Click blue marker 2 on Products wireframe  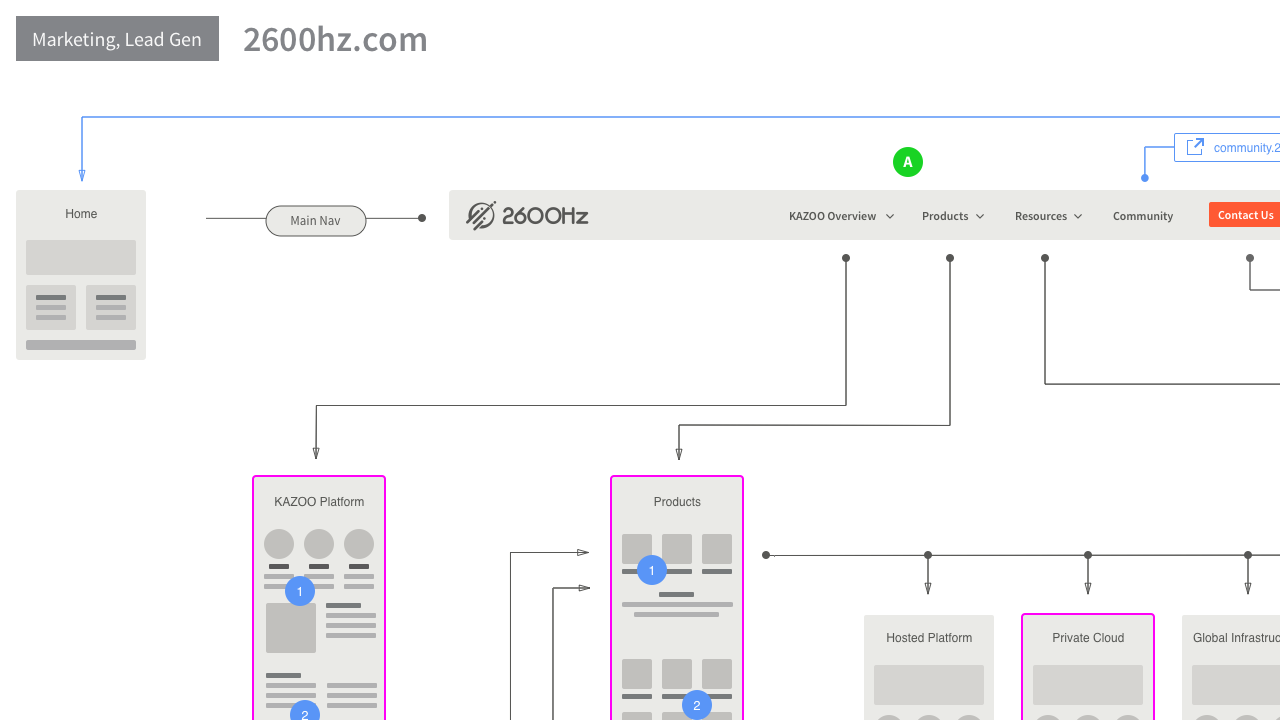(696, 705)
